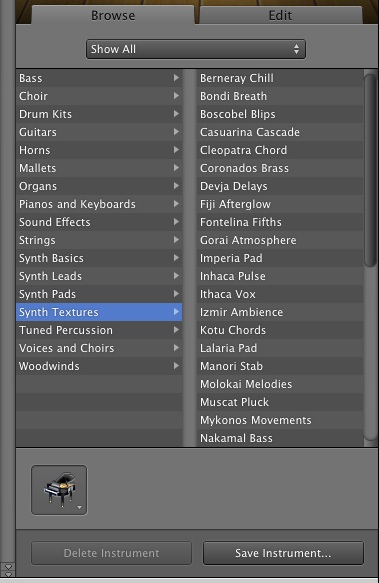
Task: Open the Show All dropdown
Action: 196,49
